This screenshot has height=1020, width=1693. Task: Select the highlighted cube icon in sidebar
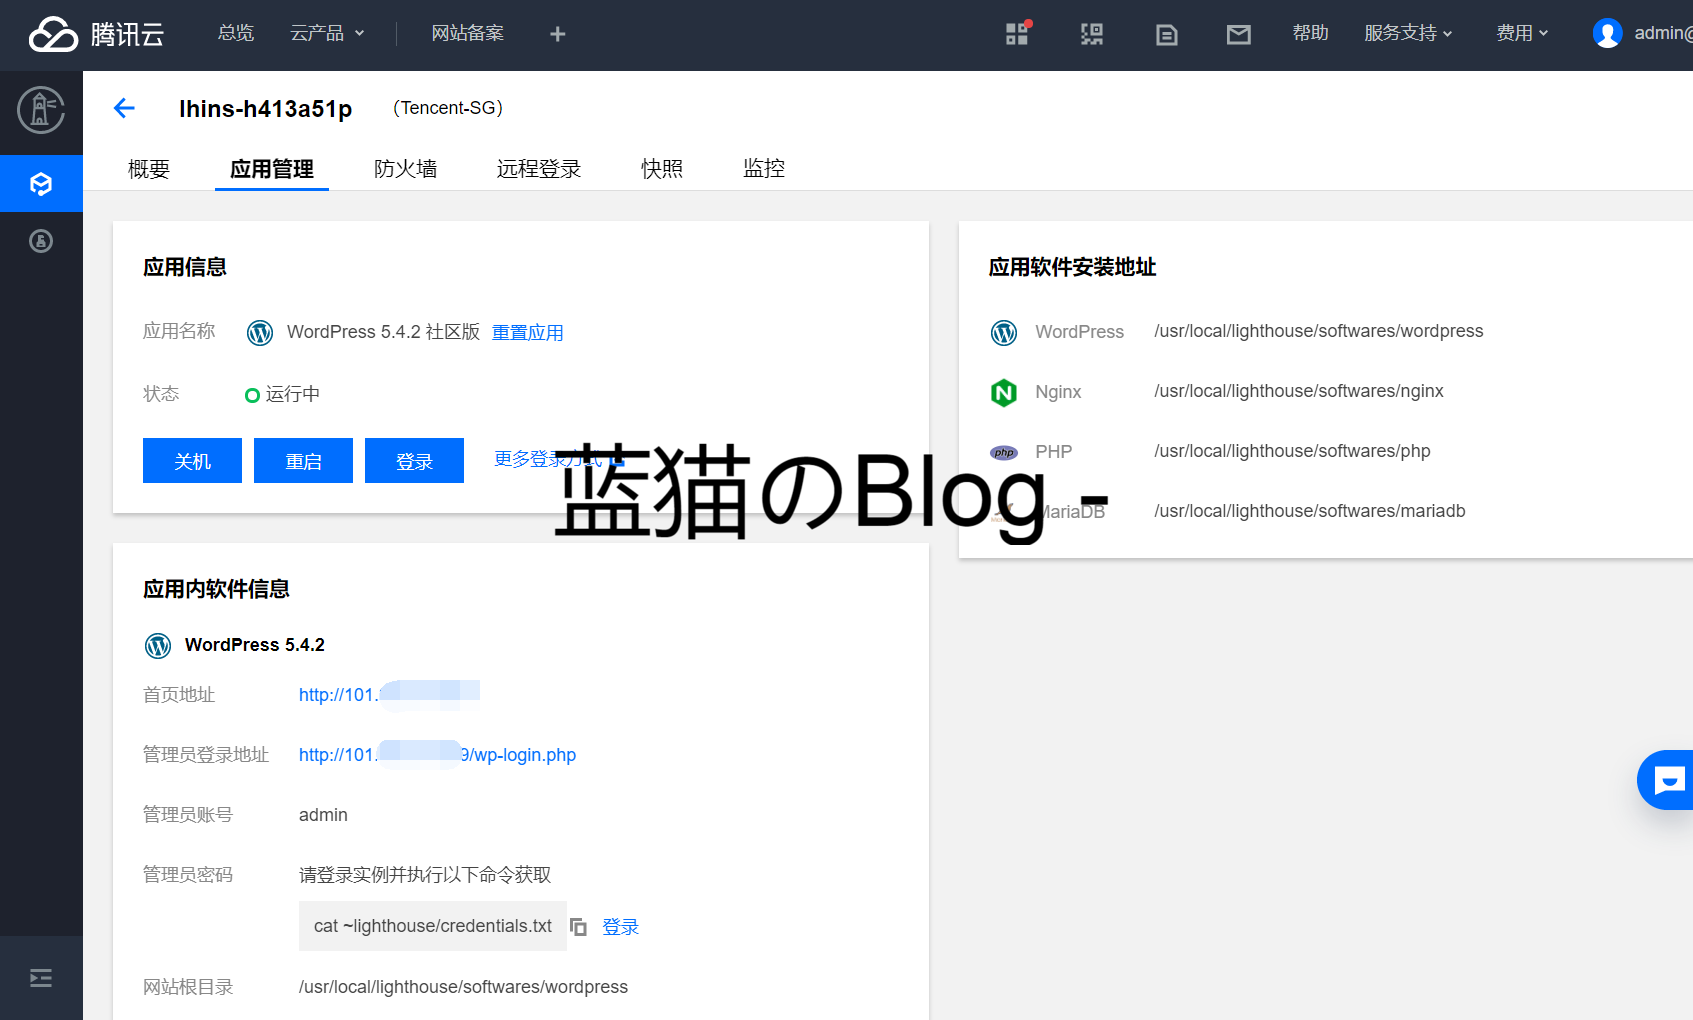pyautogui.click(x=41, y=184)
